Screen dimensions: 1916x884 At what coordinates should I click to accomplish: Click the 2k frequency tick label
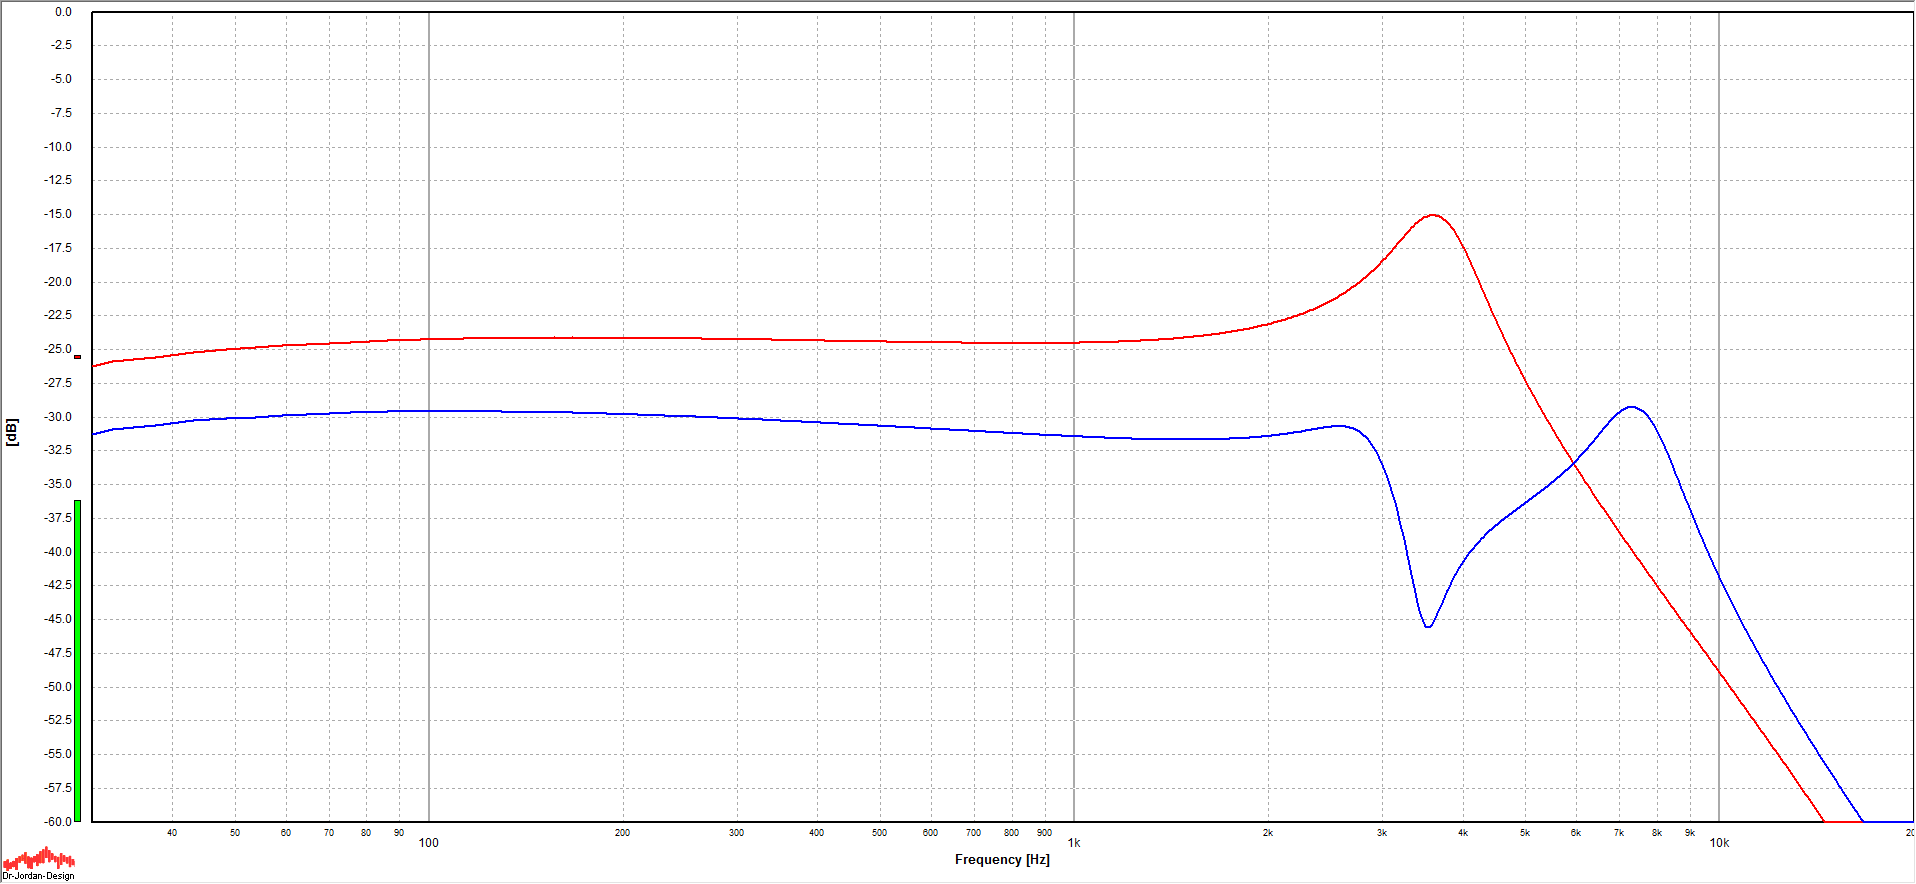pyautogui.click(x=1267, y=833)
